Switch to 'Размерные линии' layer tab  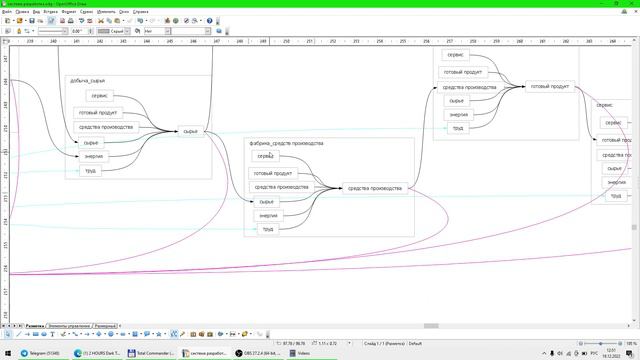106,326
